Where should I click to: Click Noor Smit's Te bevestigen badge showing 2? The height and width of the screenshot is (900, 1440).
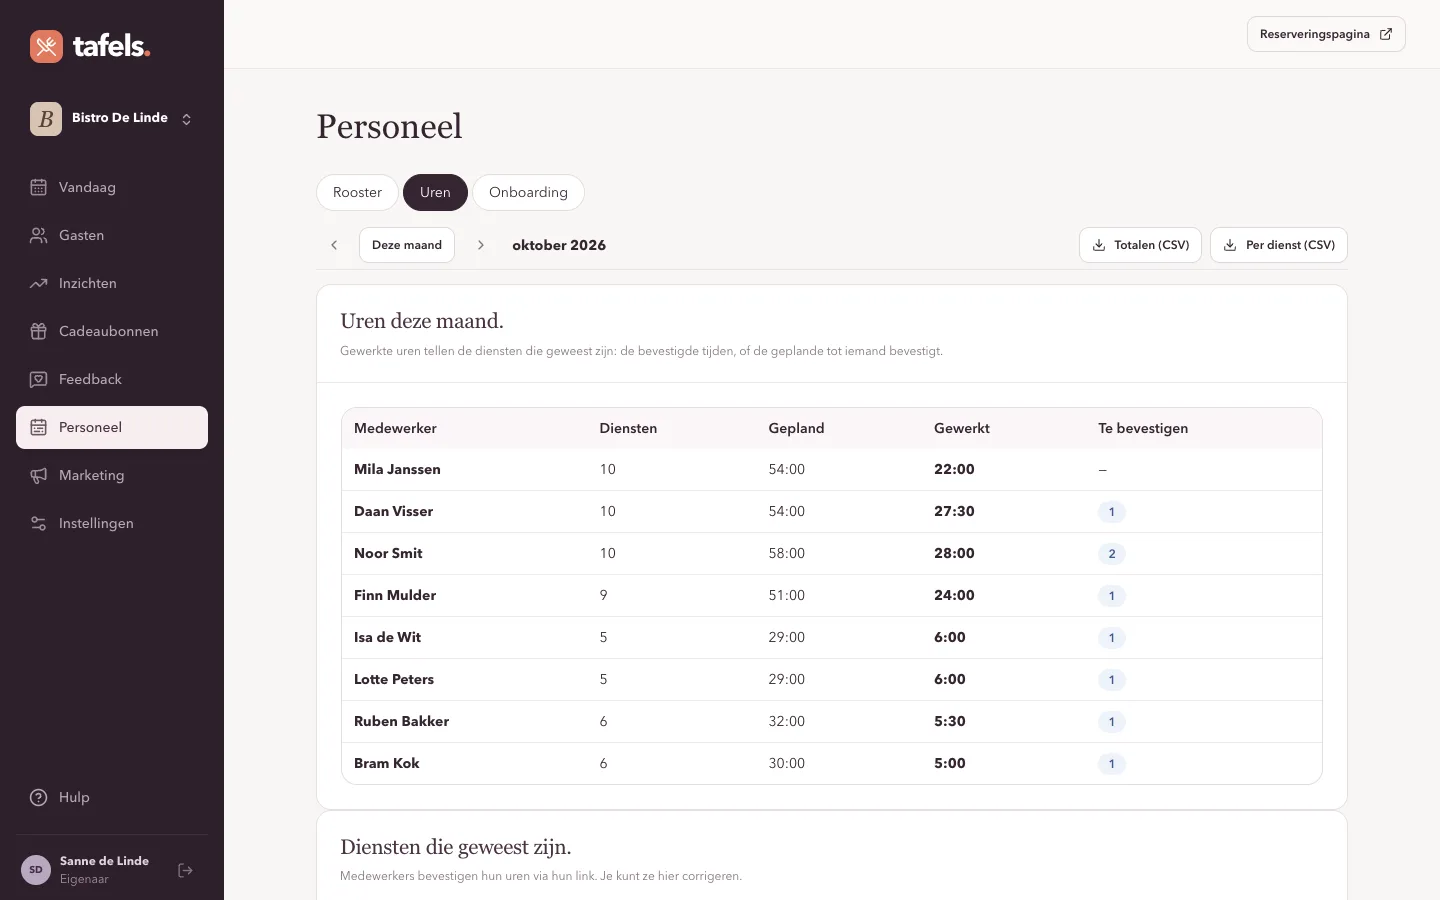point(1112,554)
